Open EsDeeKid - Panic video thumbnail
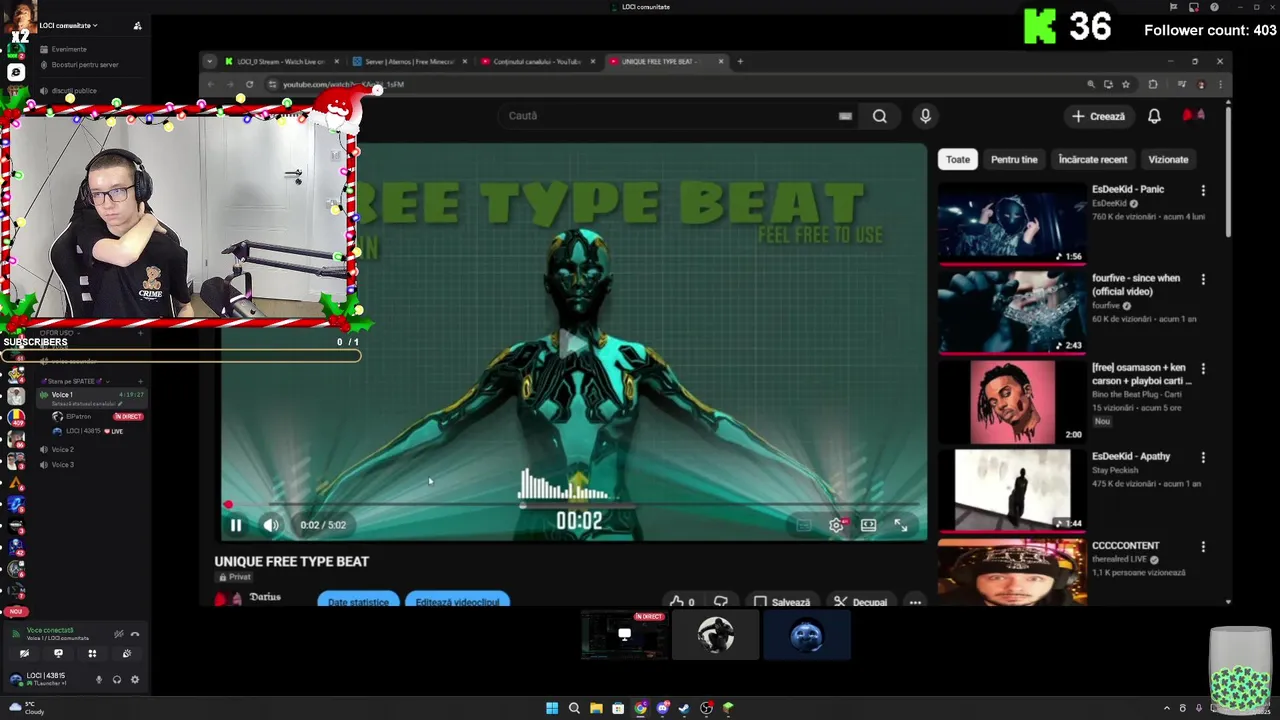Viewport: 1280px width, 720px height. pyautogui.click(x=1012, y=224)
